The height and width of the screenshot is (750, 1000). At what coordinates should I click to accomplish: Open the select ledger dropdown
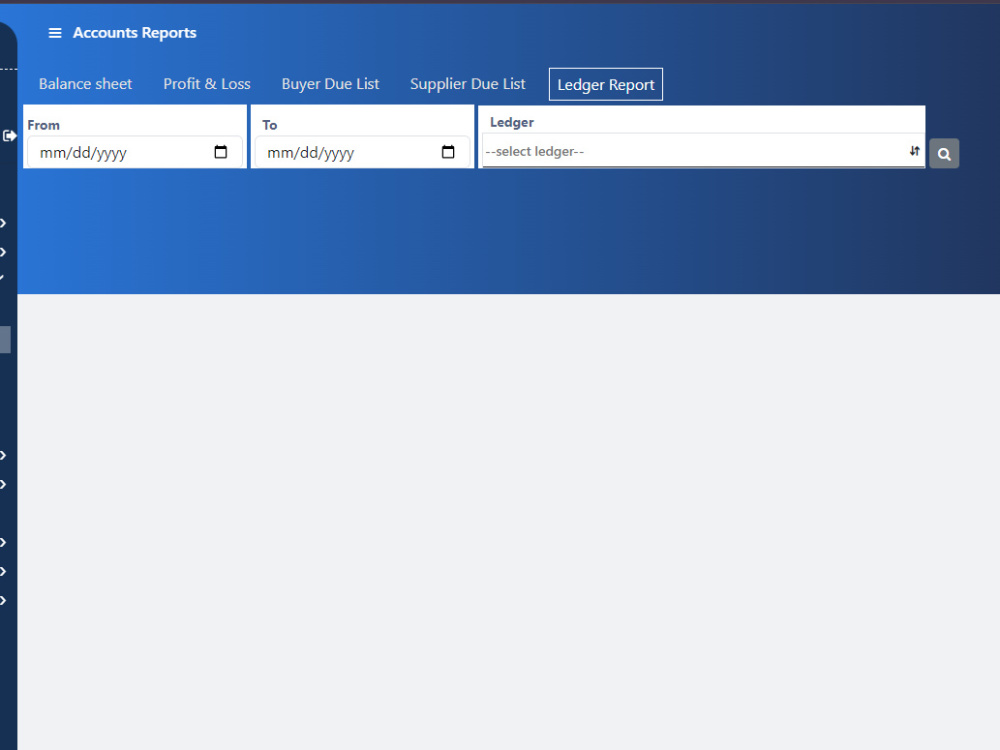pyautogui.click(x=703, y=151)
